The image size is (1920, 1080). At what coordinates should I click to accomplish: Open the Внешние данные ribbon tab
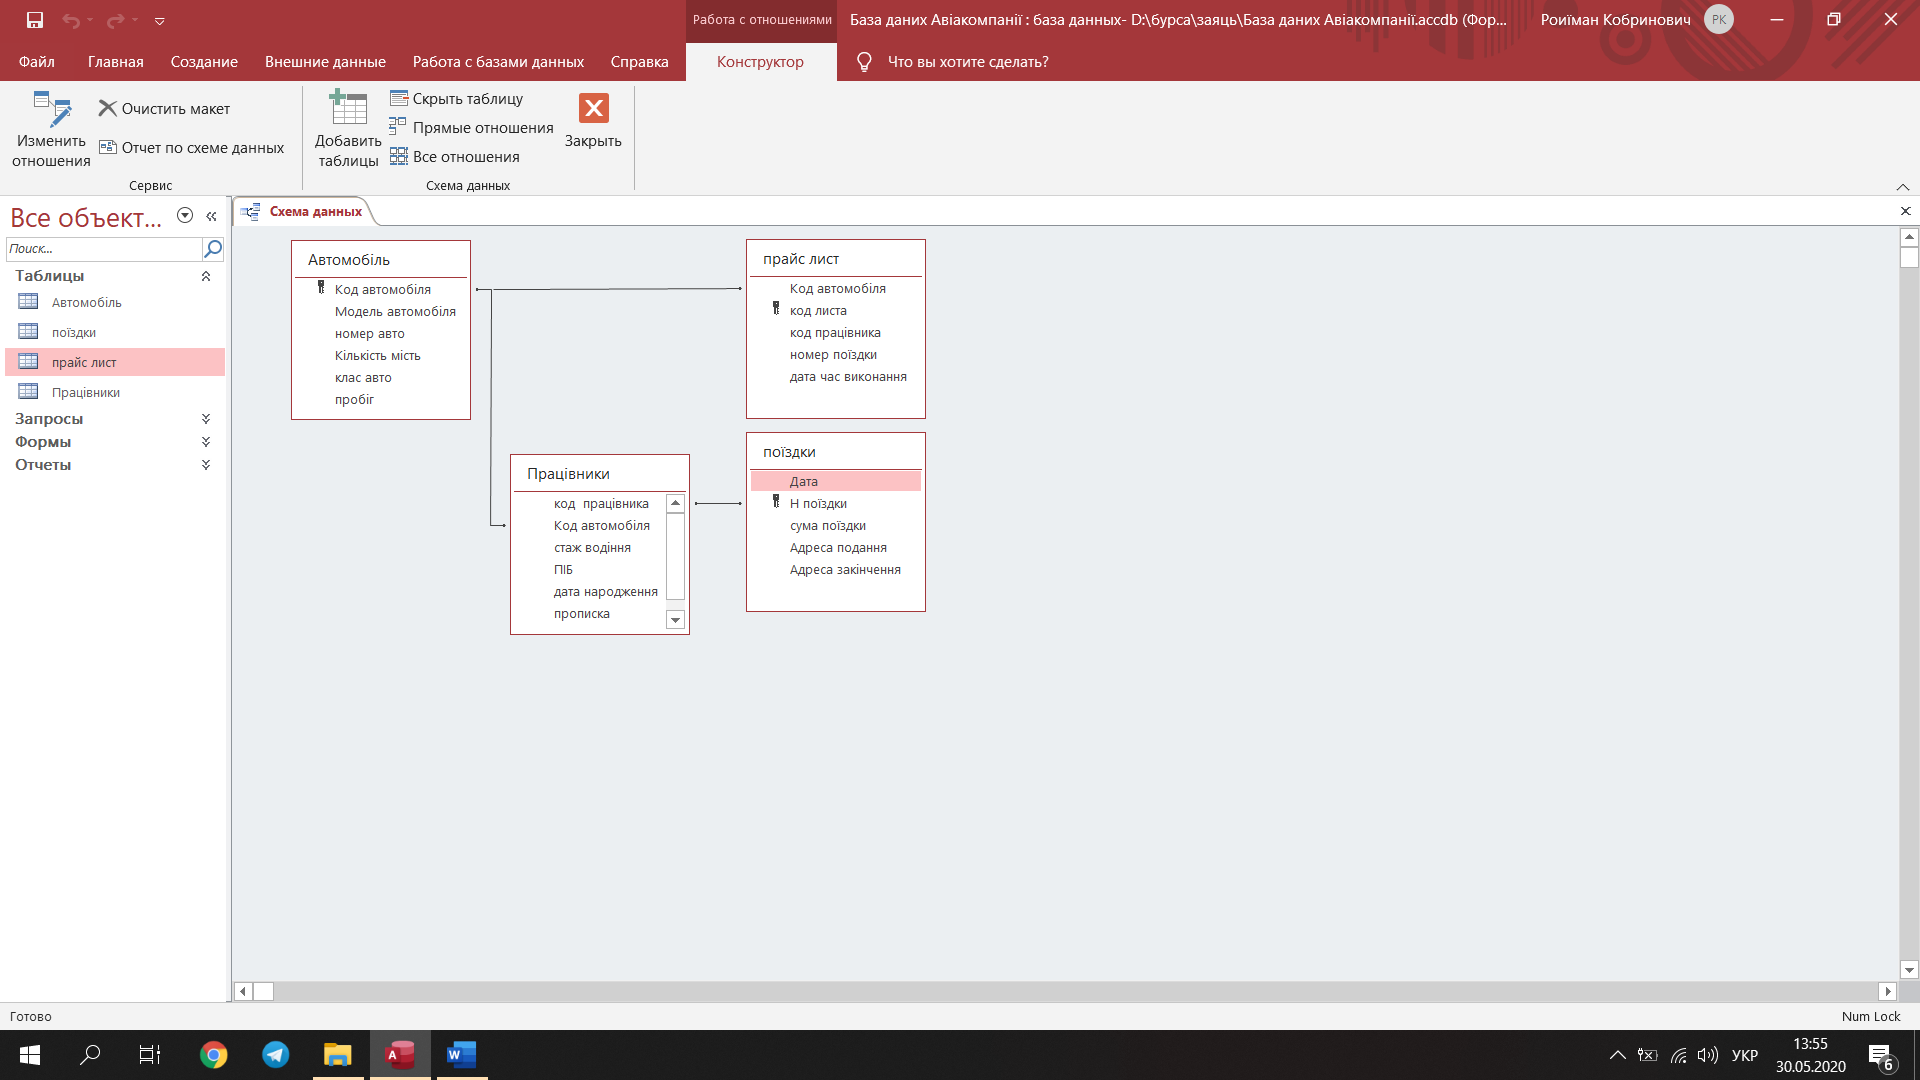(325, 62)
